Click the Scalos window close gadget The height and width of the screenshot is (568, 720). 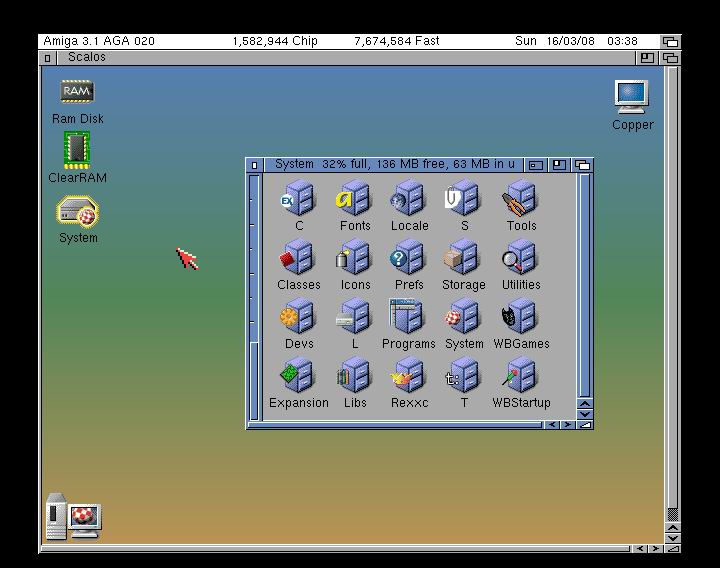(x=47, y=58)
